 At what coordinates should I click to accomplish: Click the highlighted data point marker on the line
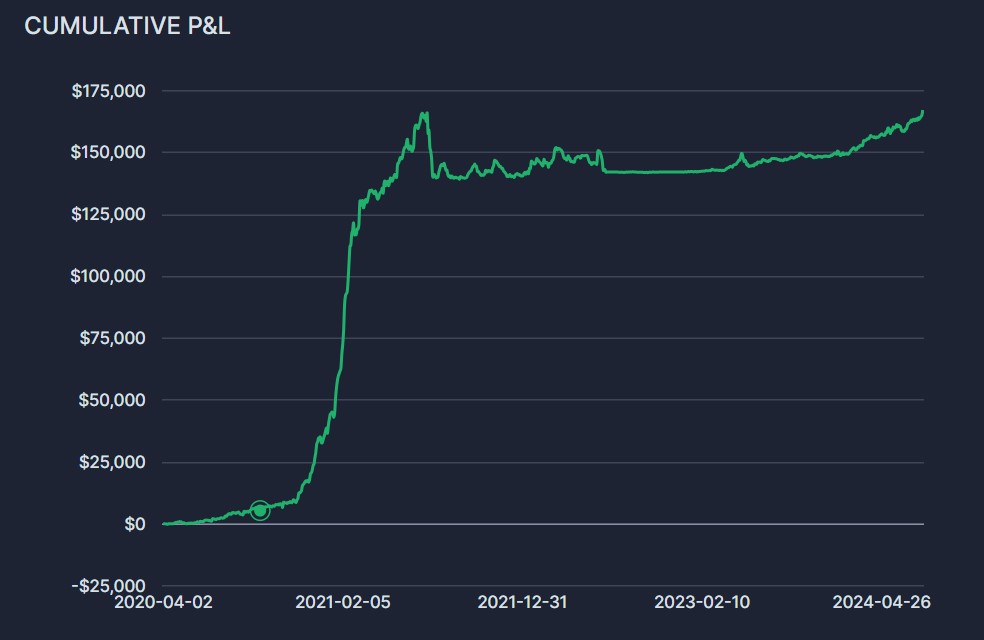click(x=260, y=511)
